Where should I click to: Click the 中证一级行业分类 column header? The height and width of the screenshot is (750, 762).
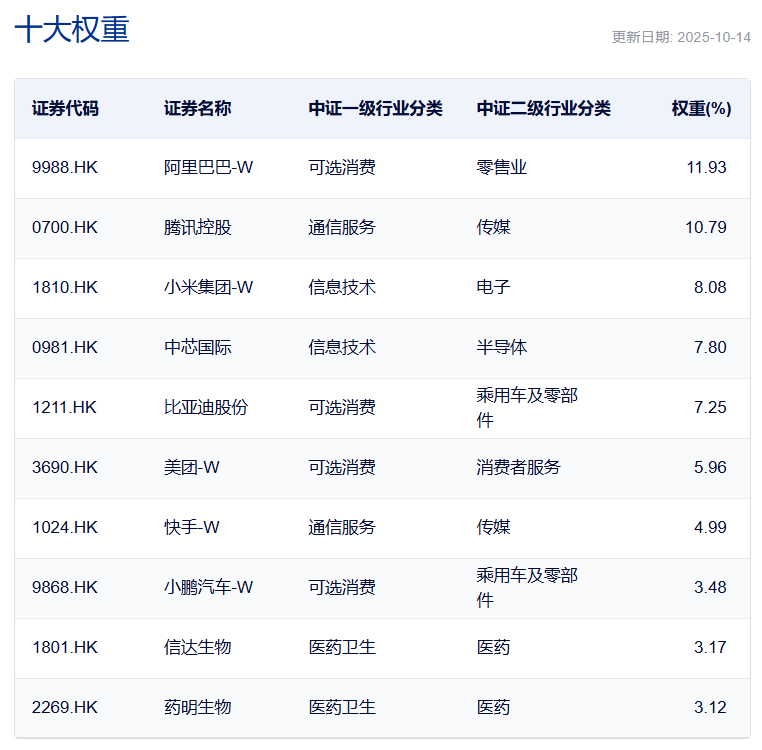pos(375,108)
